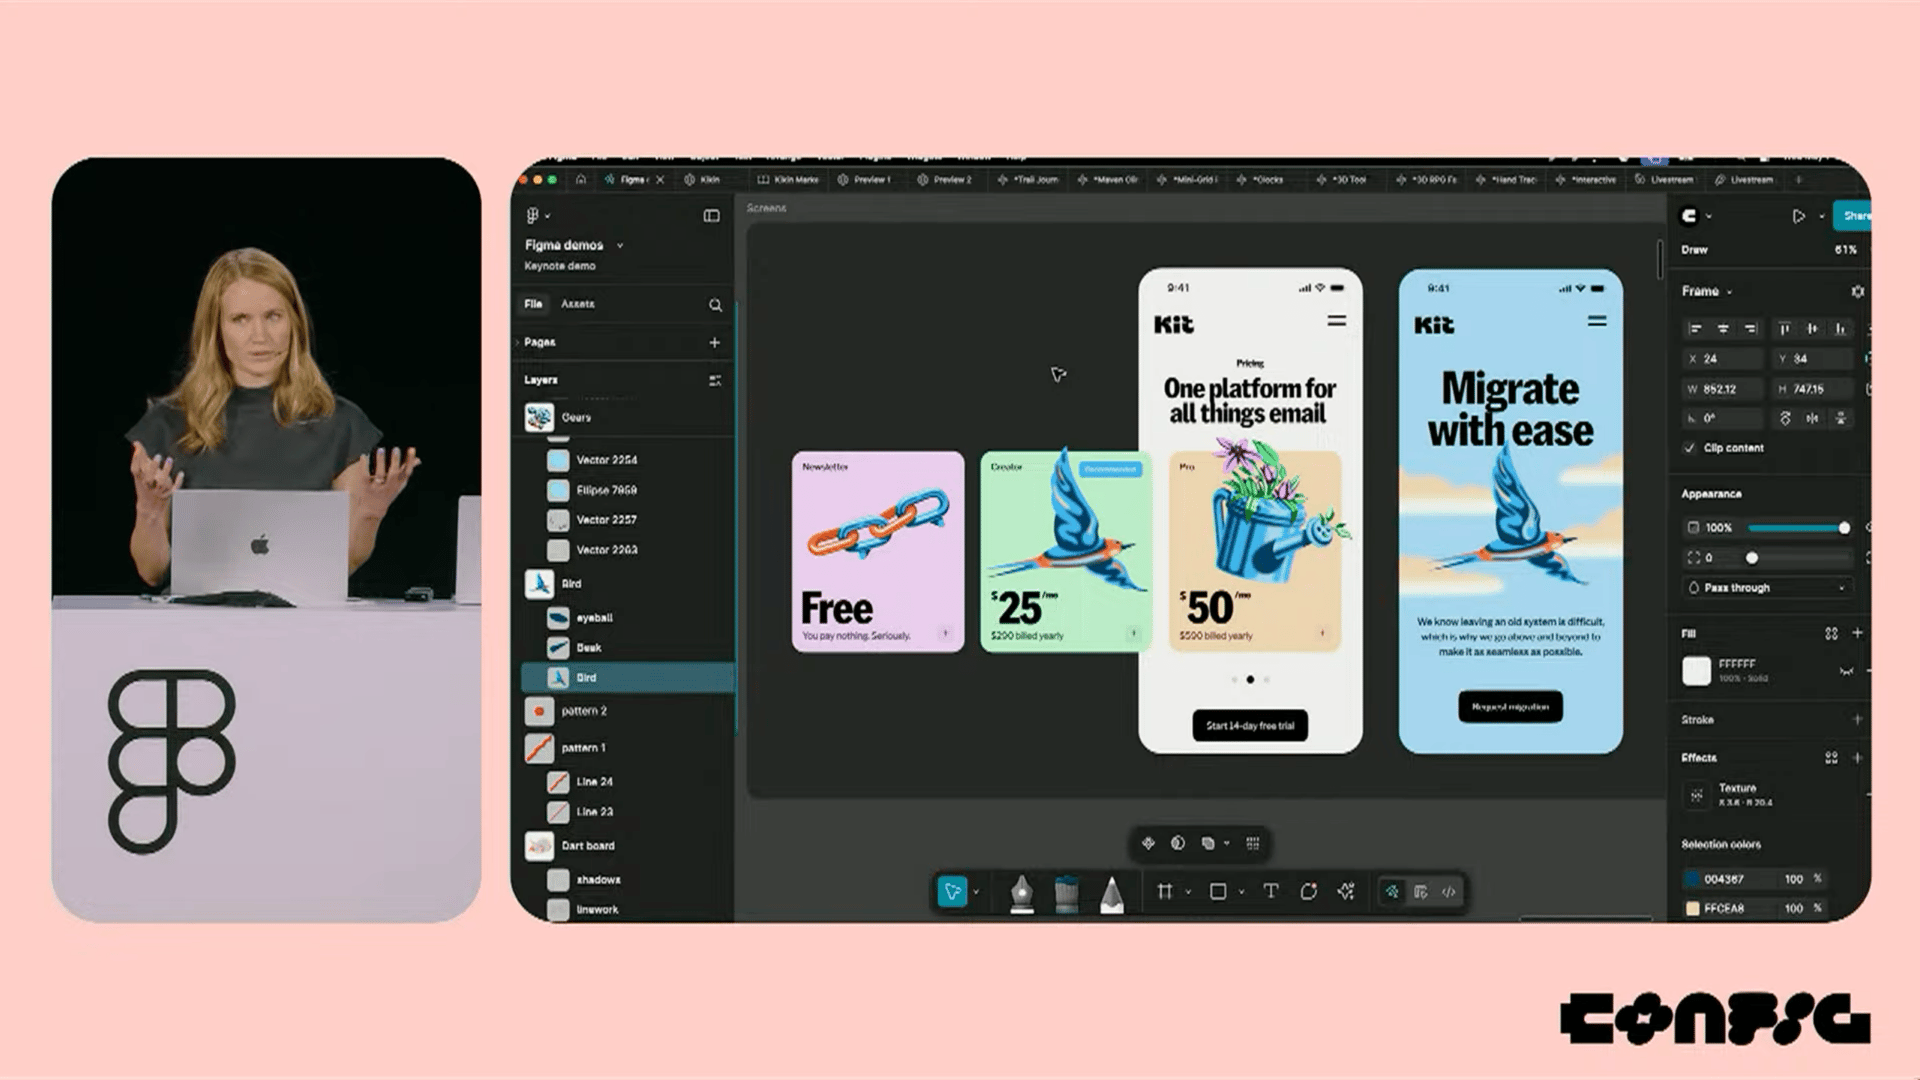Open the Figma main menu logo
This screenshot has height=1080, width=1920.
click(x=533, y=215)
